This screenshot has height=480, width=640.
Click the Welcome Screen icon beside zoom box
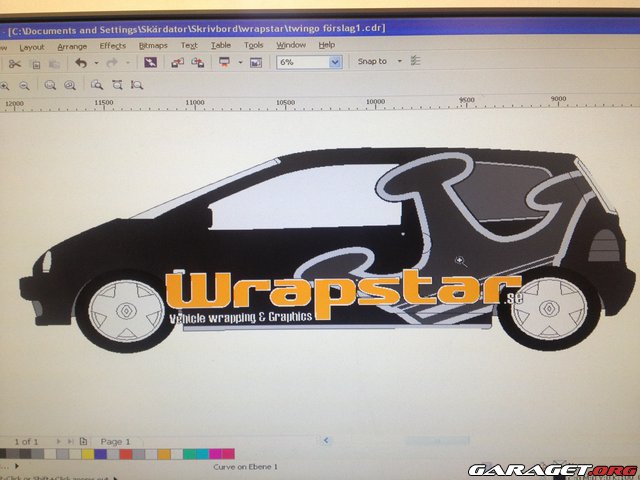pos(255,63)
